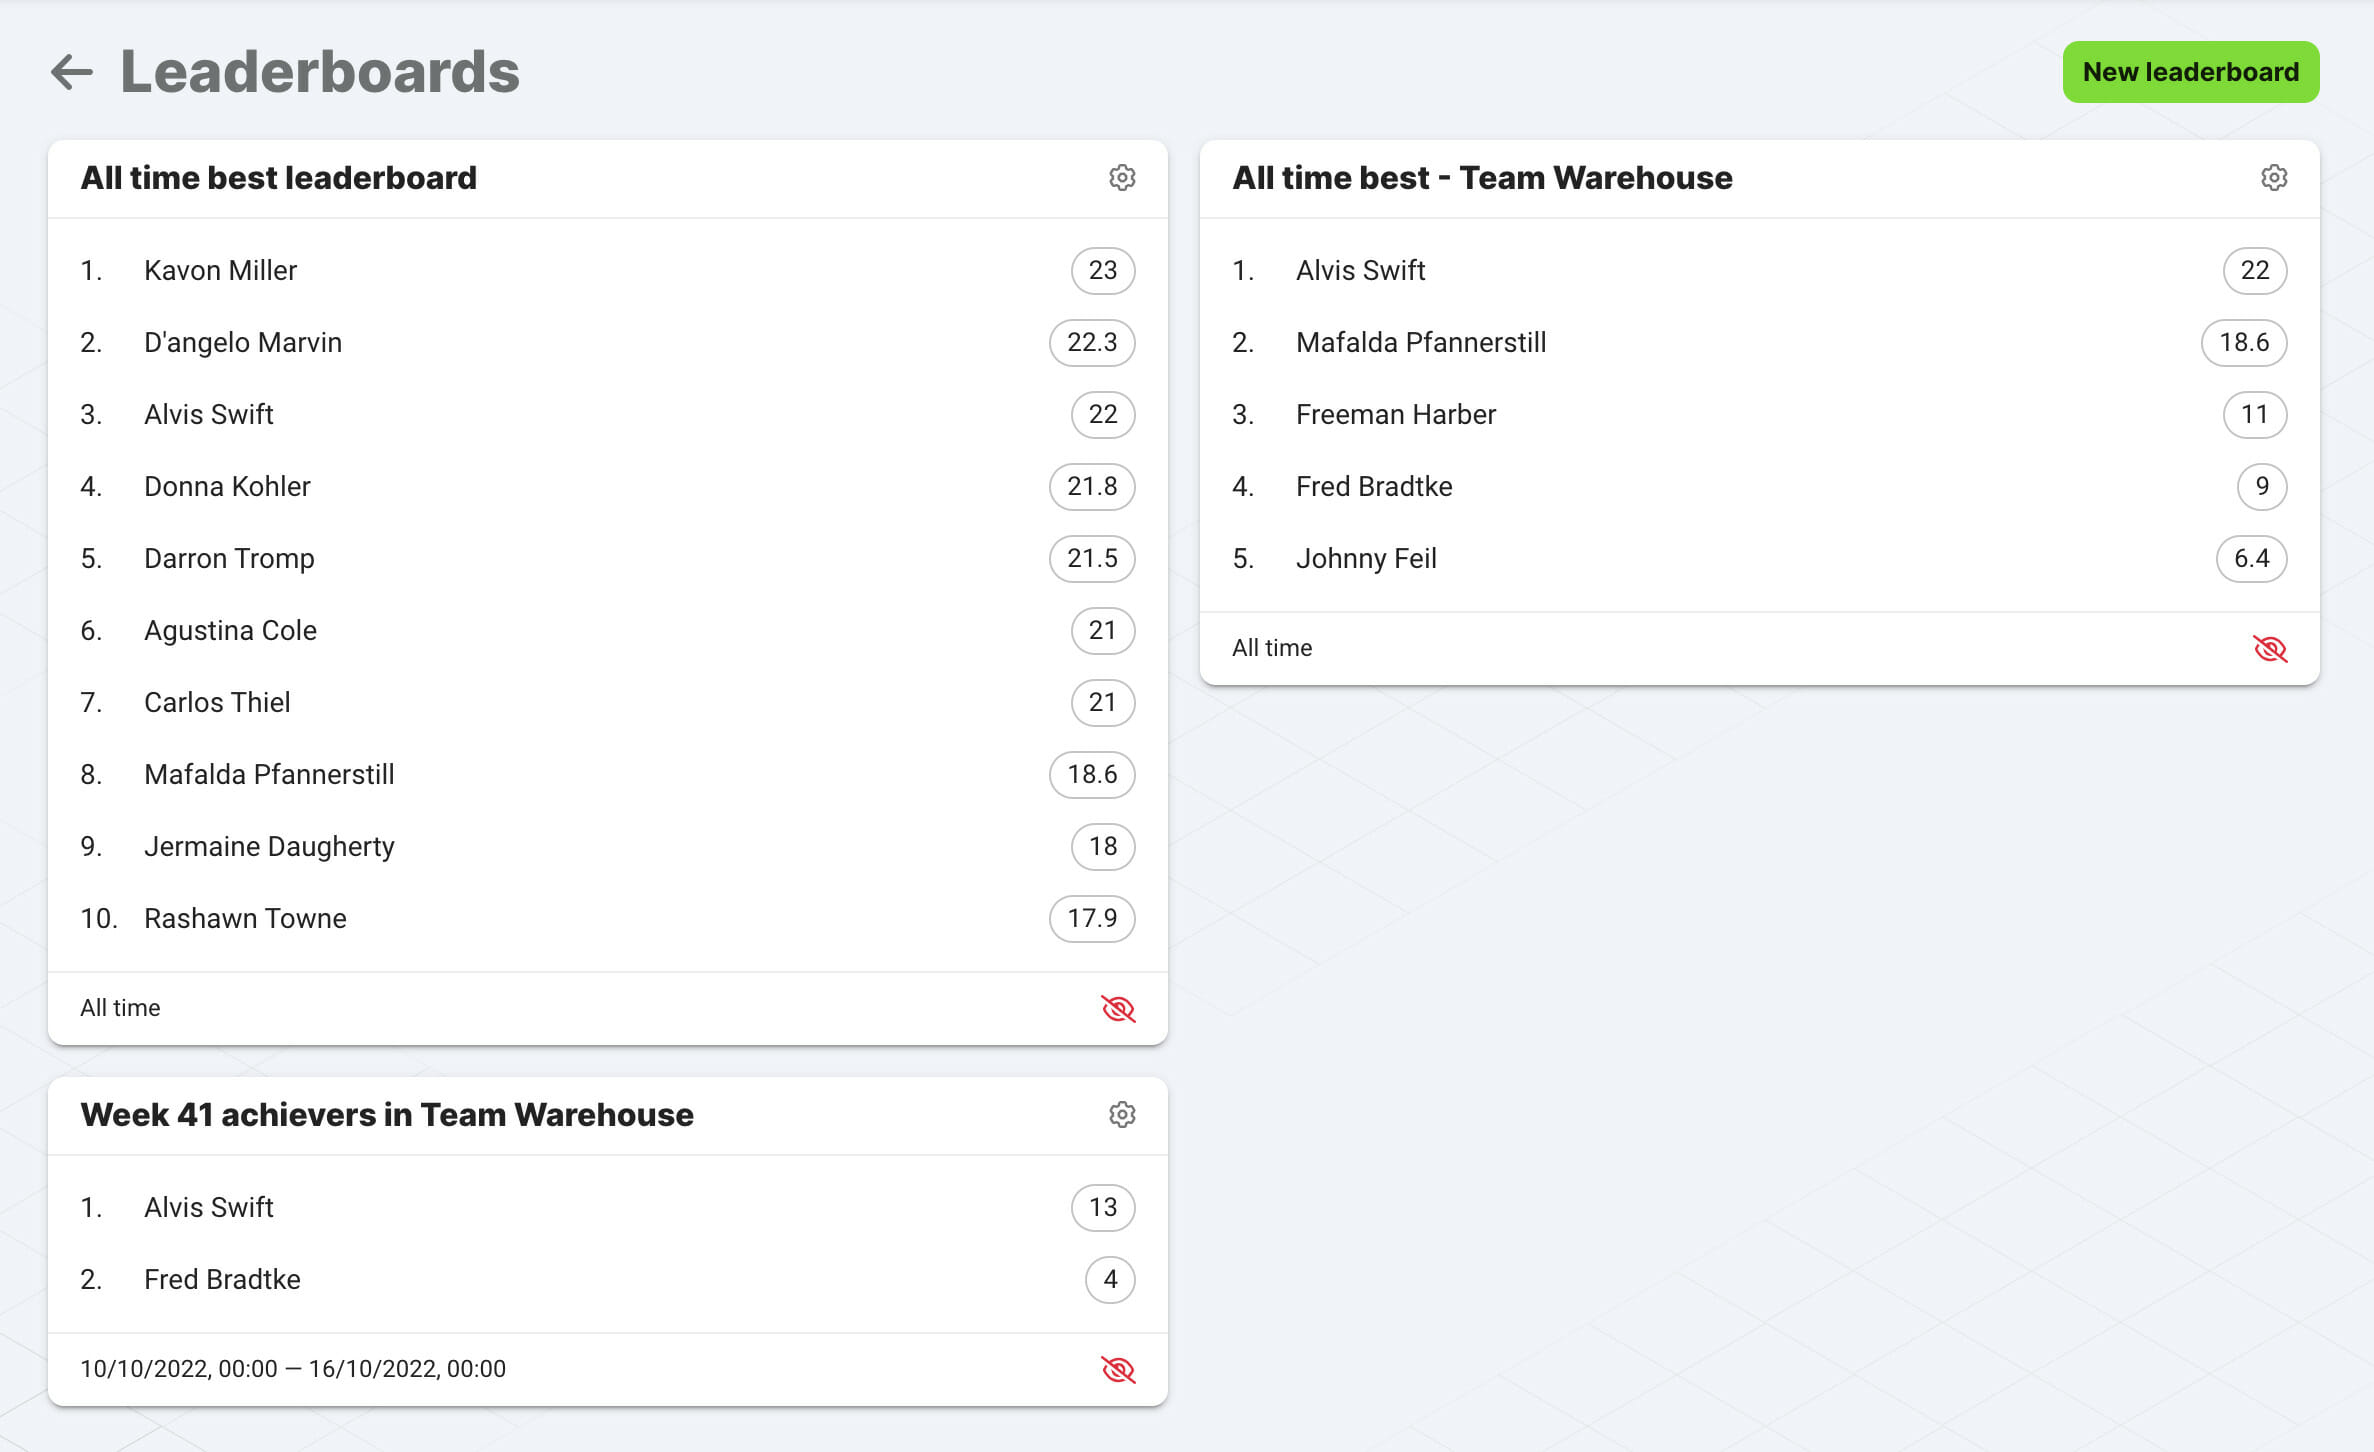Click Johnny Feil's 6.4 score badge

click(2251, 559)
